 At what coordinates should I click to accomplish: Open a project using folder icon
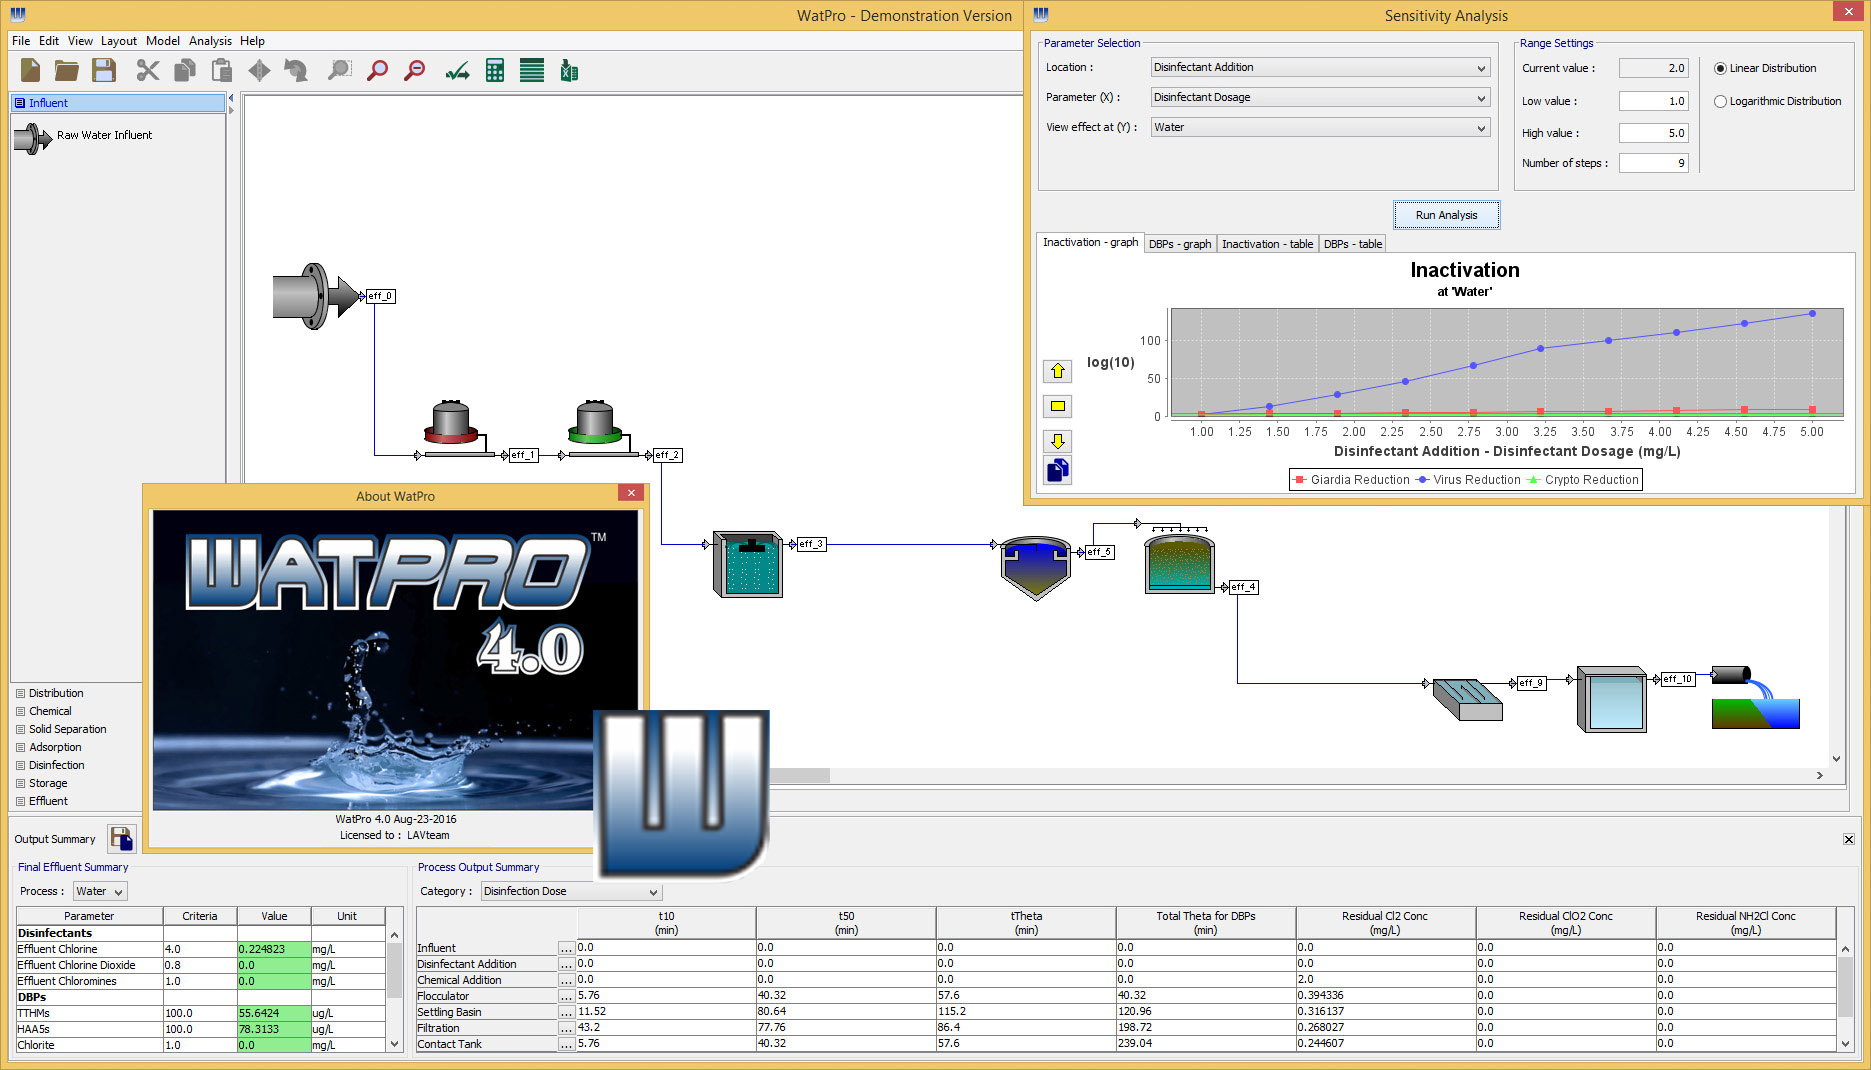tap(67, 70)
